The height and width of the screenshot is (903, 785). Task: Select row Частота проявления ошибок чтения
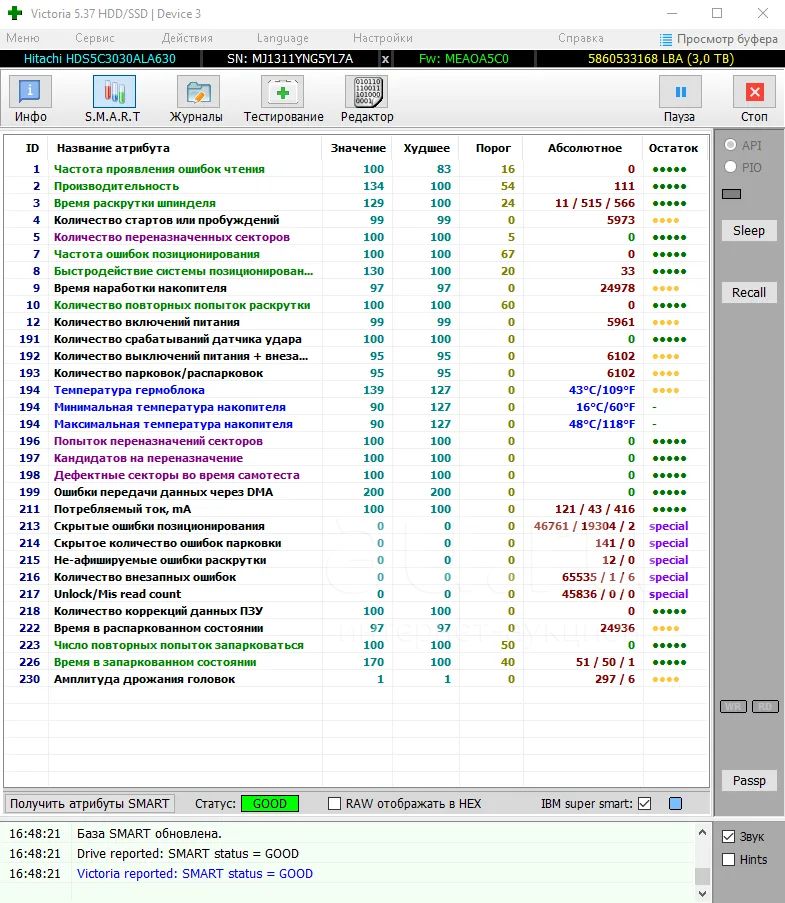coord(357,169)
